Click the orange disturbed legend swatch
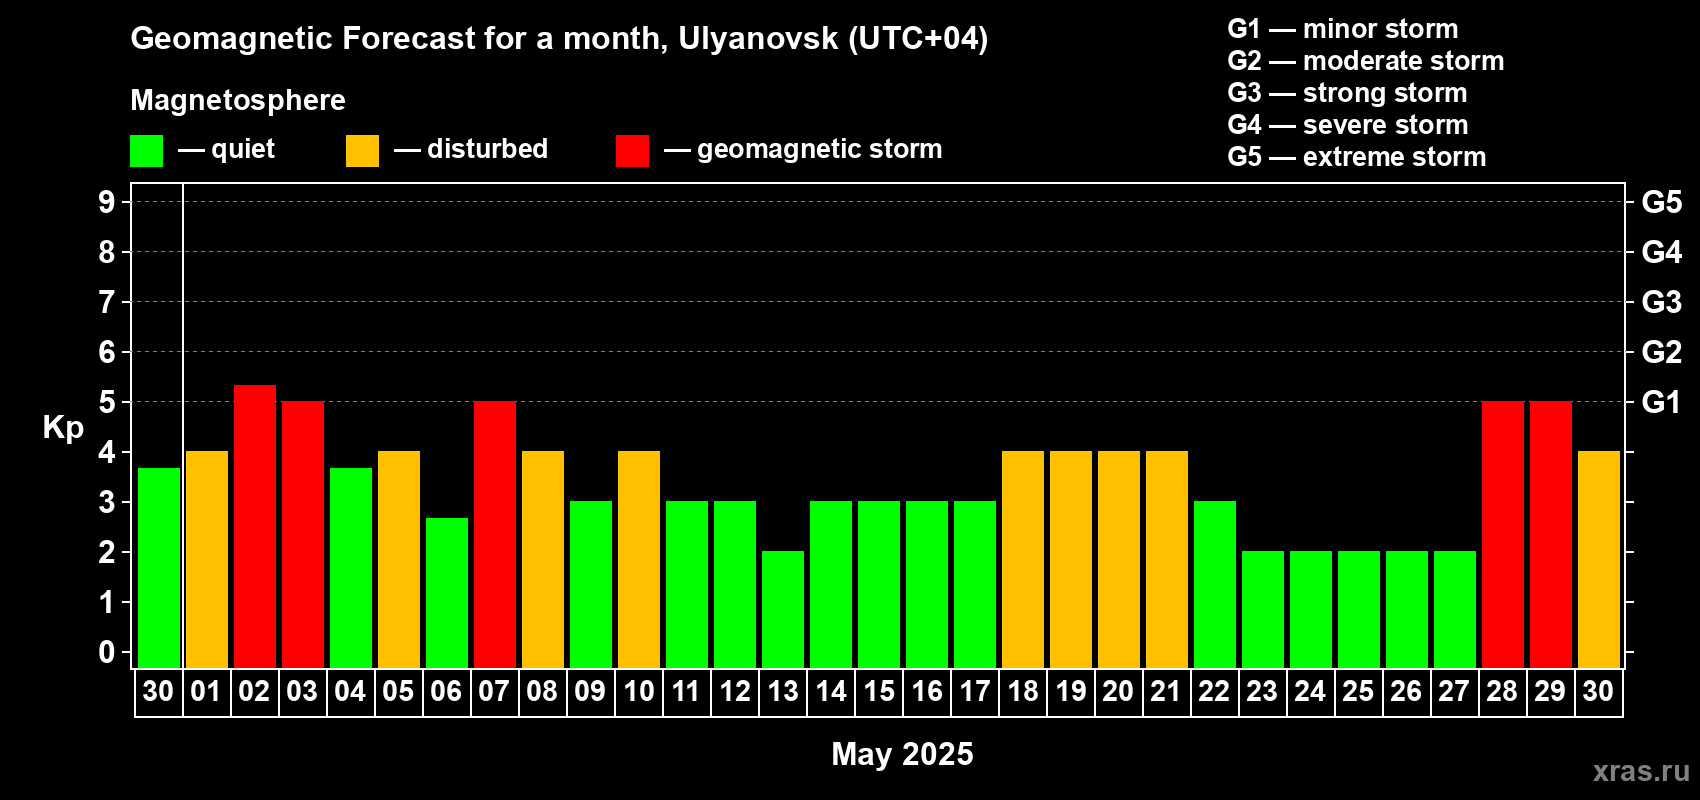The width and height of the screenshot is (1700, 800). click(362, 151)
